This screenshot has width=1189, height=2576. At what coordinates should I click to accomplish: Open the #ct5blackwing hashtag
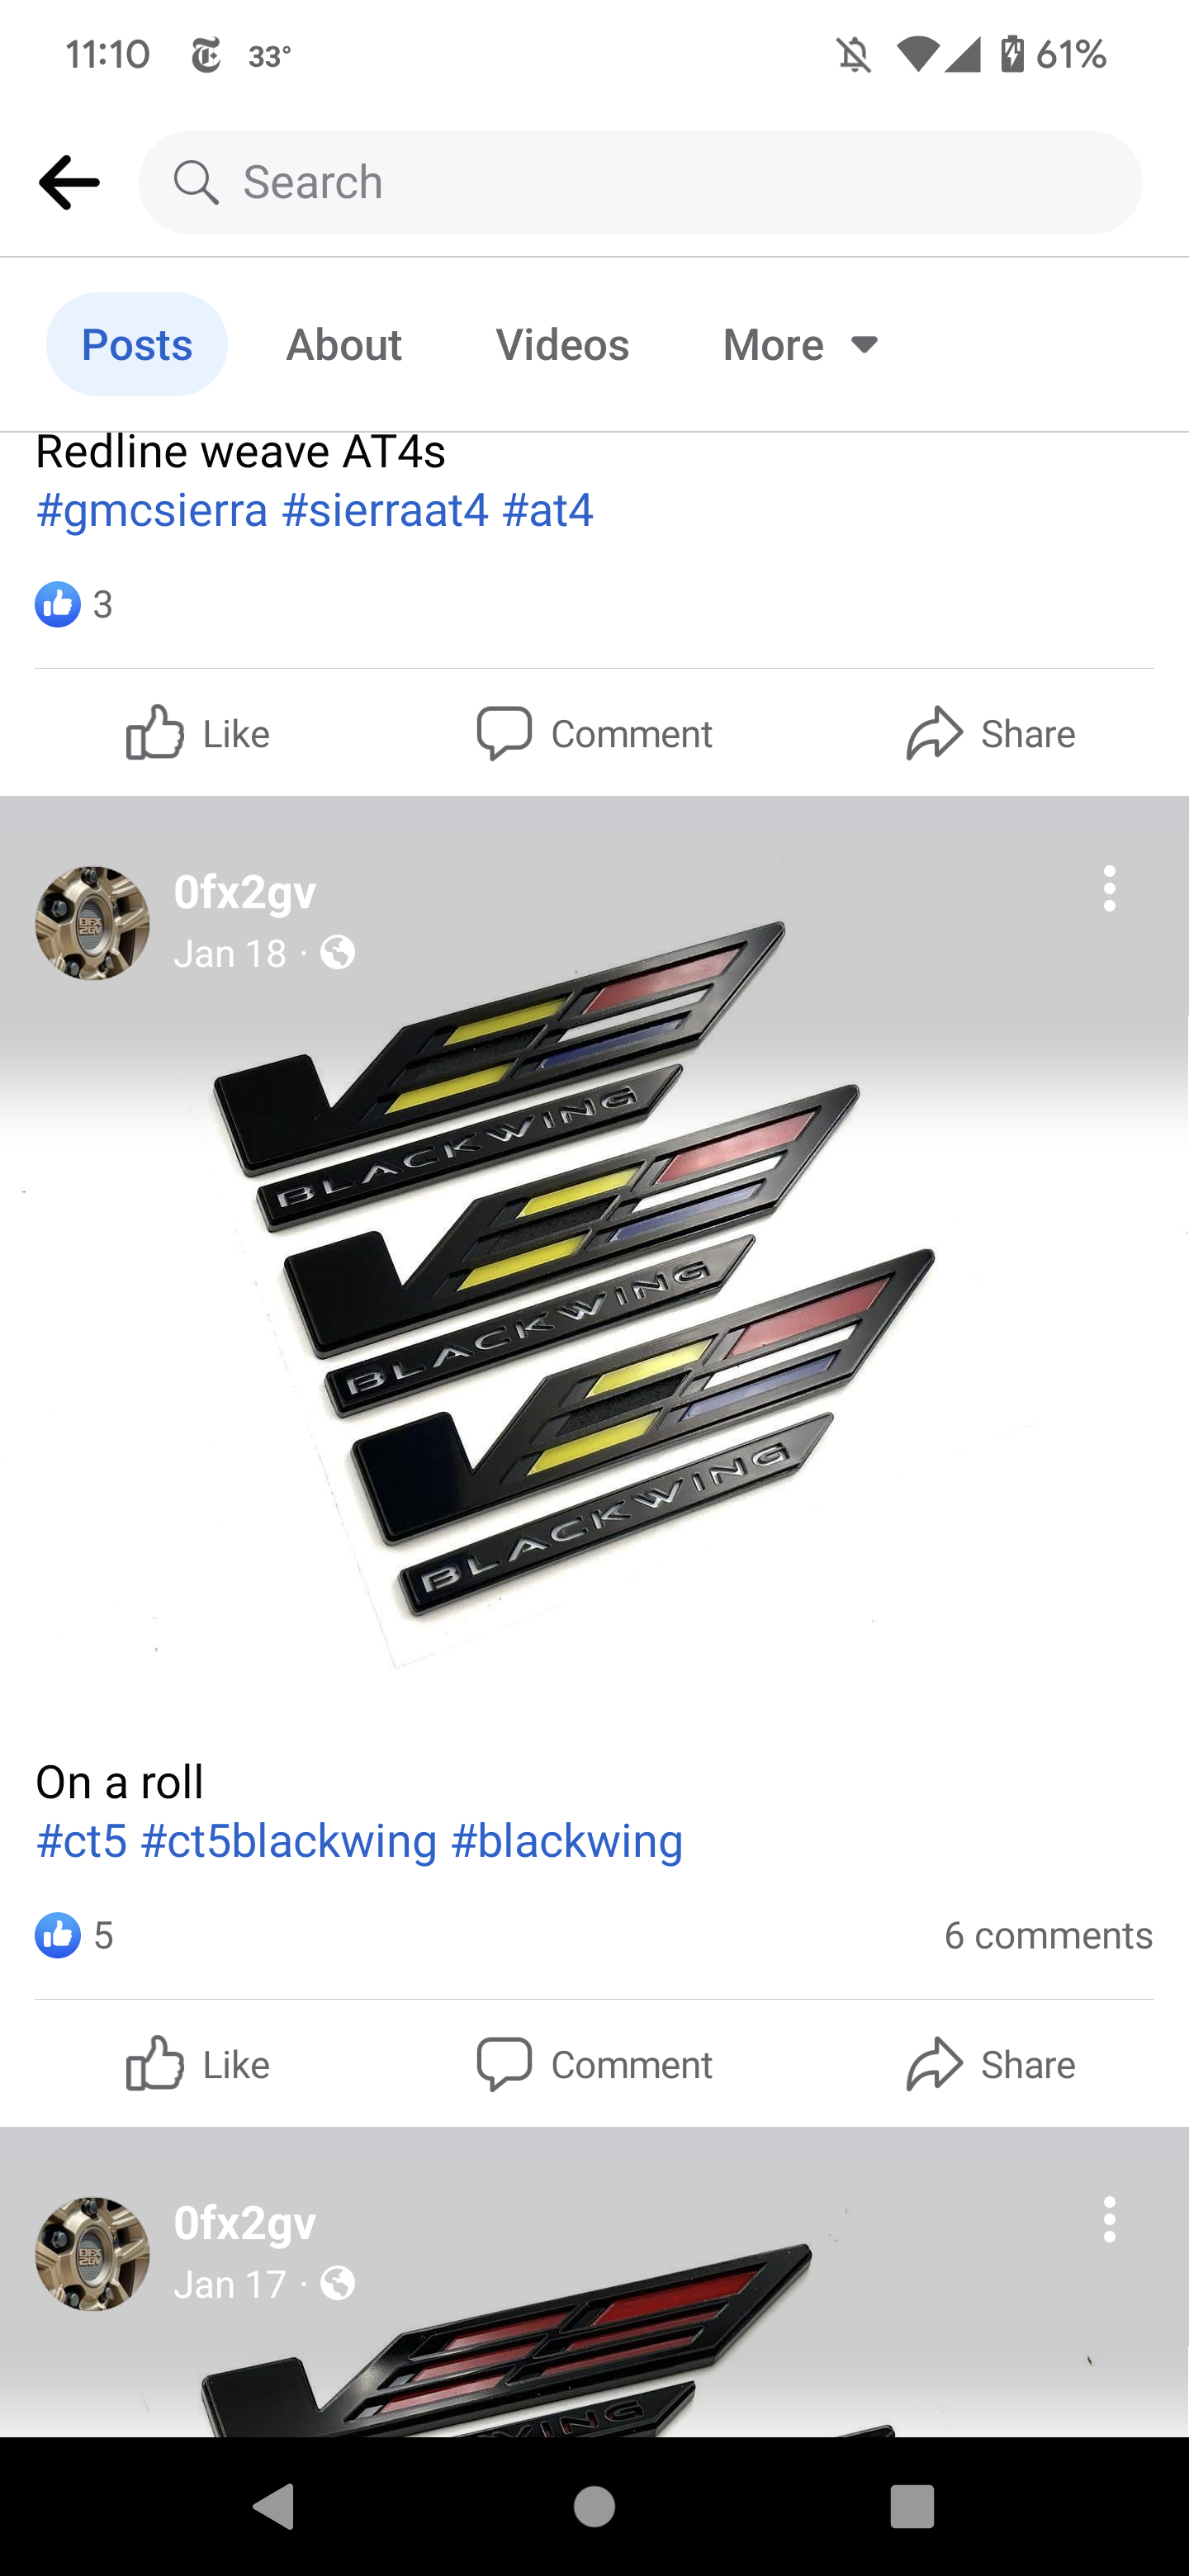pos(289,1840)
